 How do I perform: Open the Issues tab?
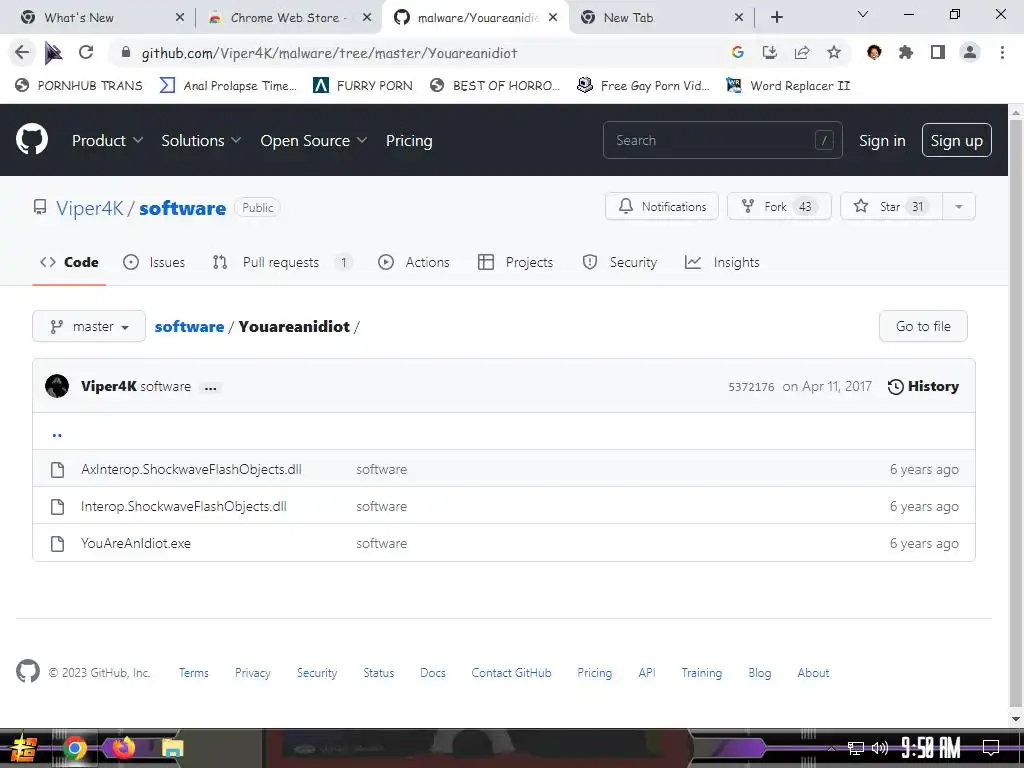click(154, 263)
